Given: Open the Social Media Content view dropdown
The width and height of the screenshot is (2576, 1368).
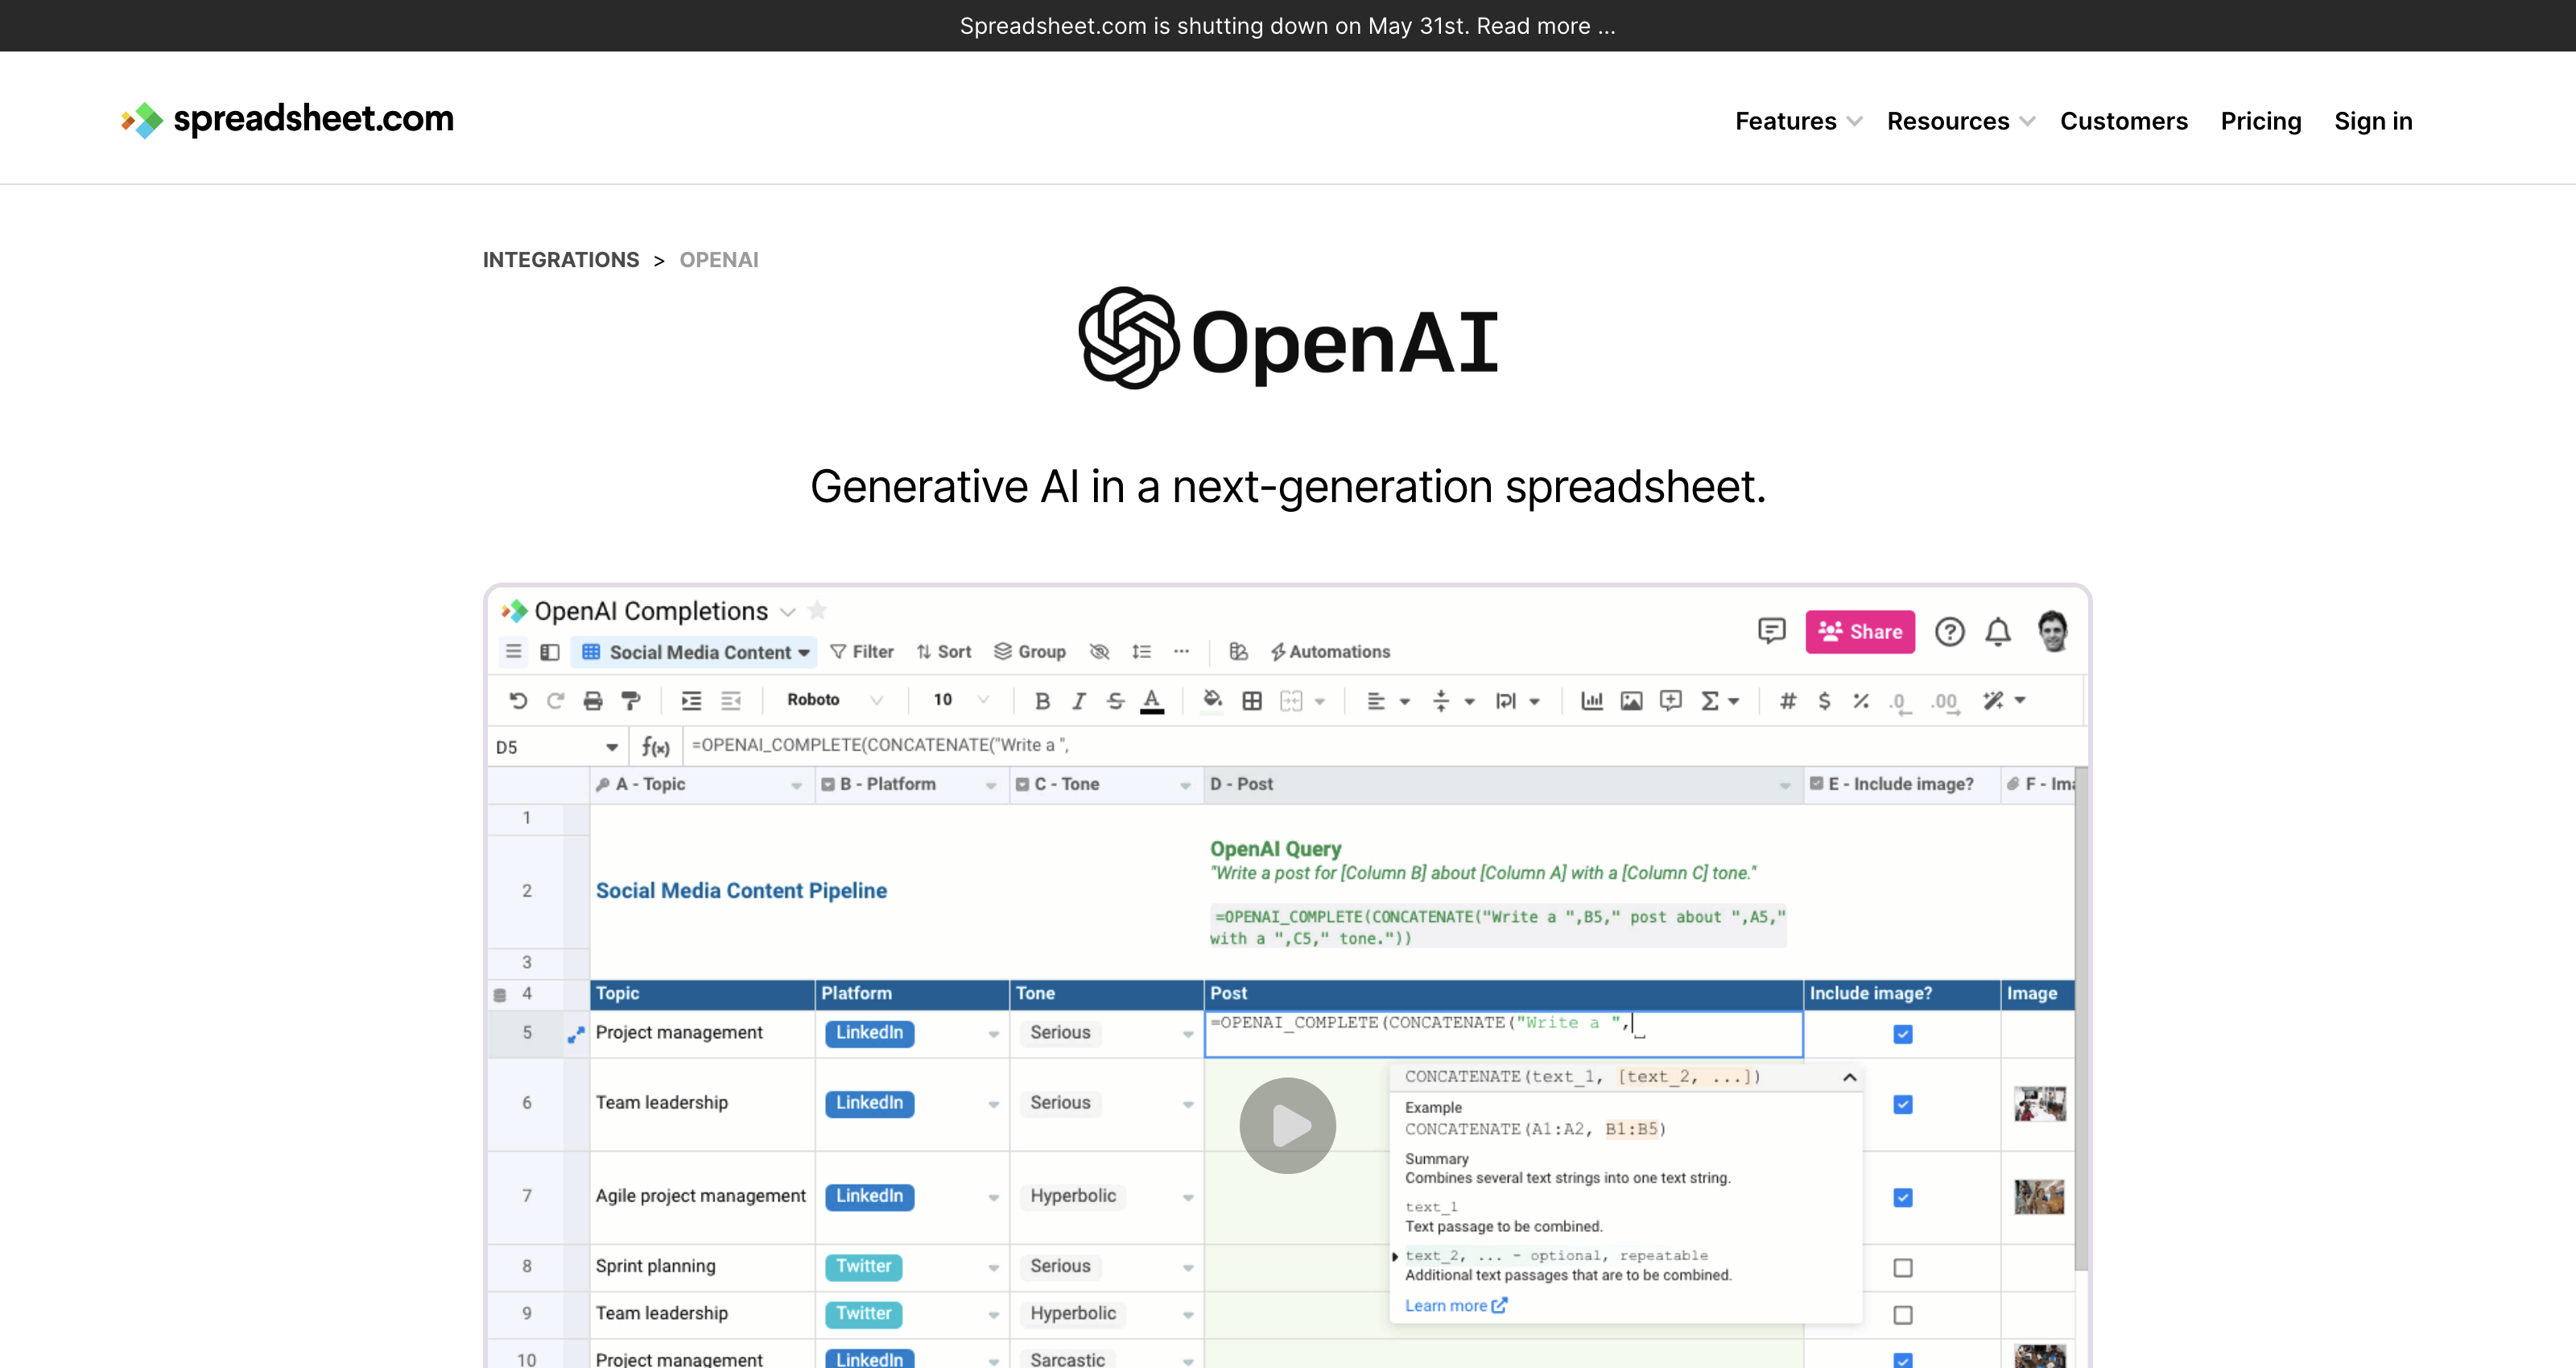Looking at the screenshot, I should [695, 652].
